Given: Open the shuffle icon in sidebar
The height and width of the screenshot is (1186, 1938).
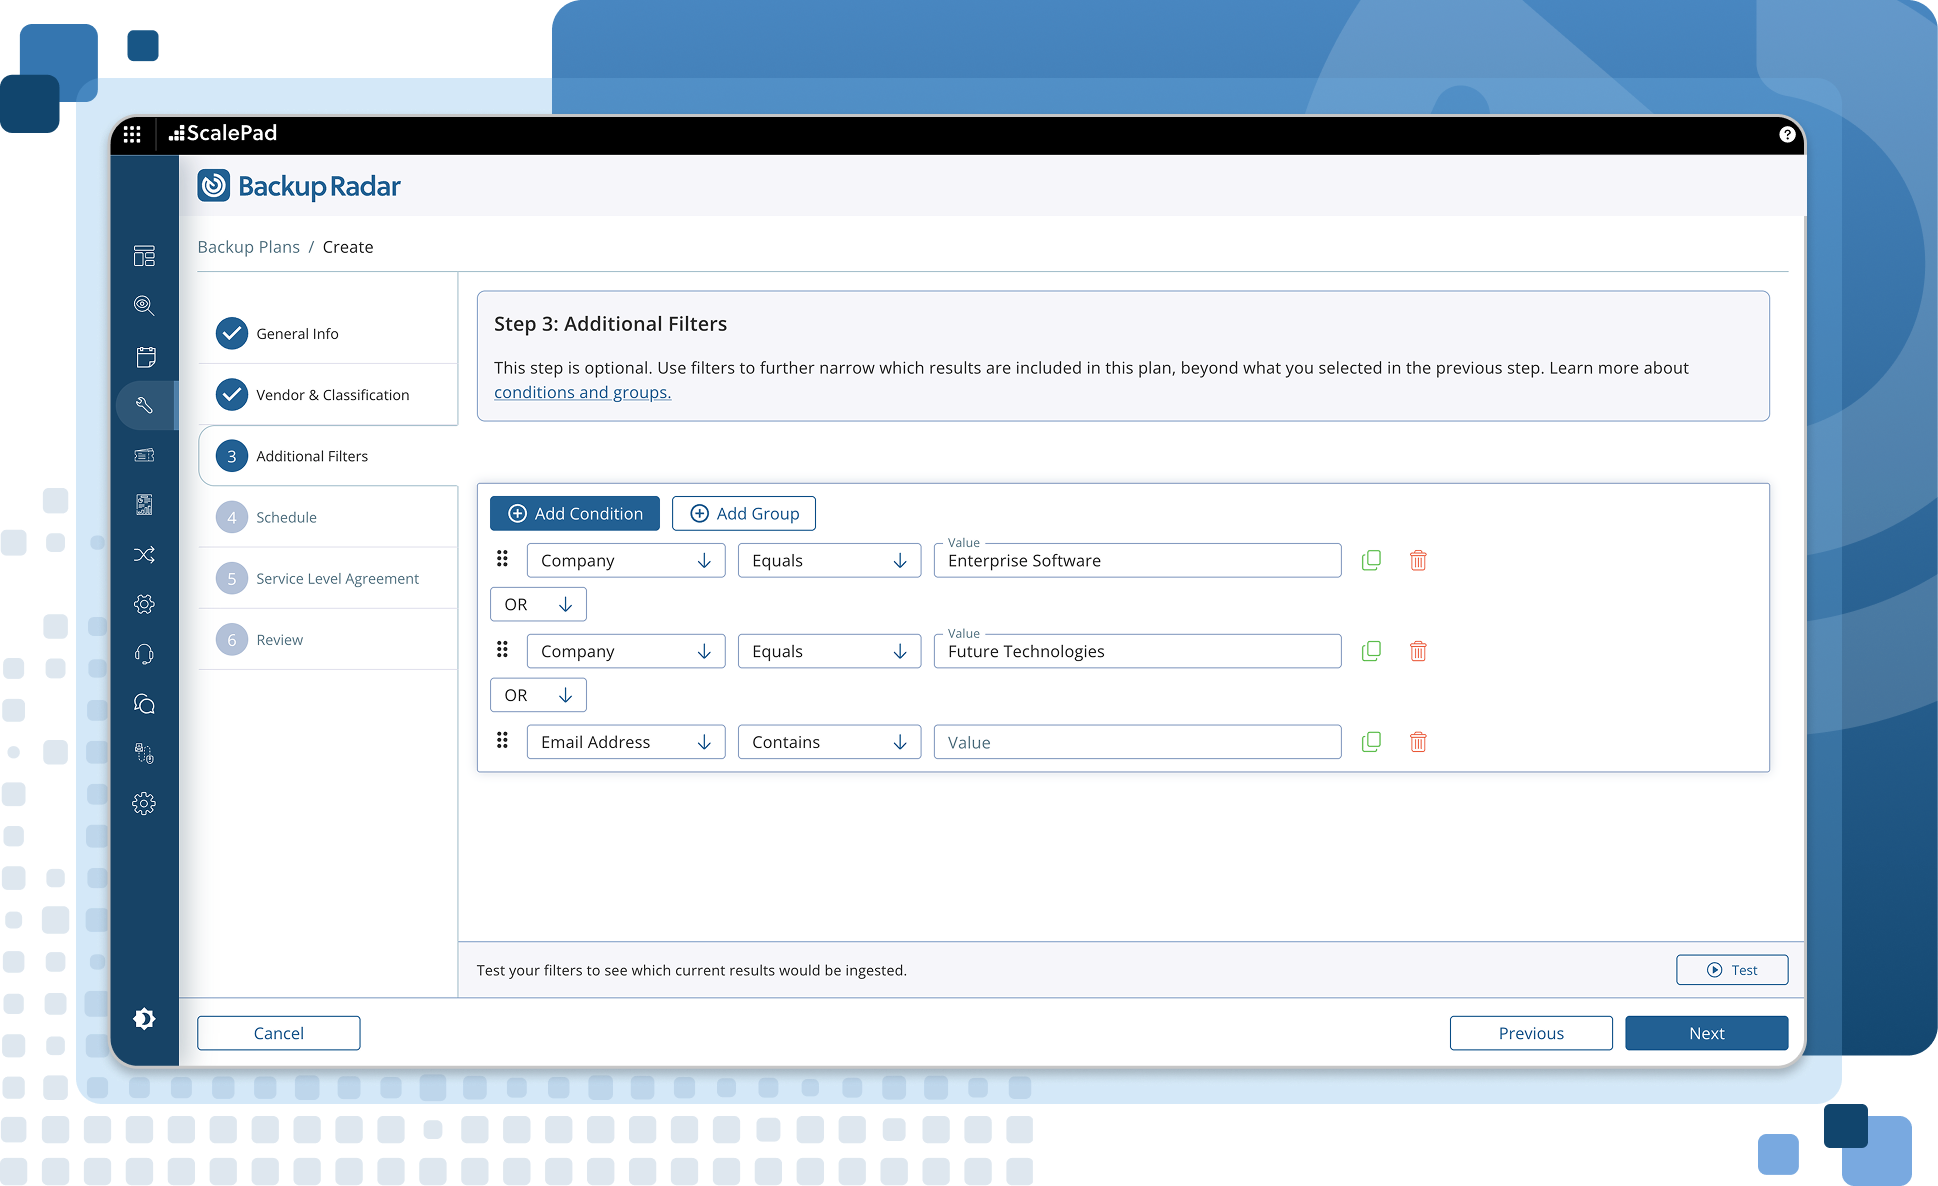Looking at the screenshot, I should (144, 555).
